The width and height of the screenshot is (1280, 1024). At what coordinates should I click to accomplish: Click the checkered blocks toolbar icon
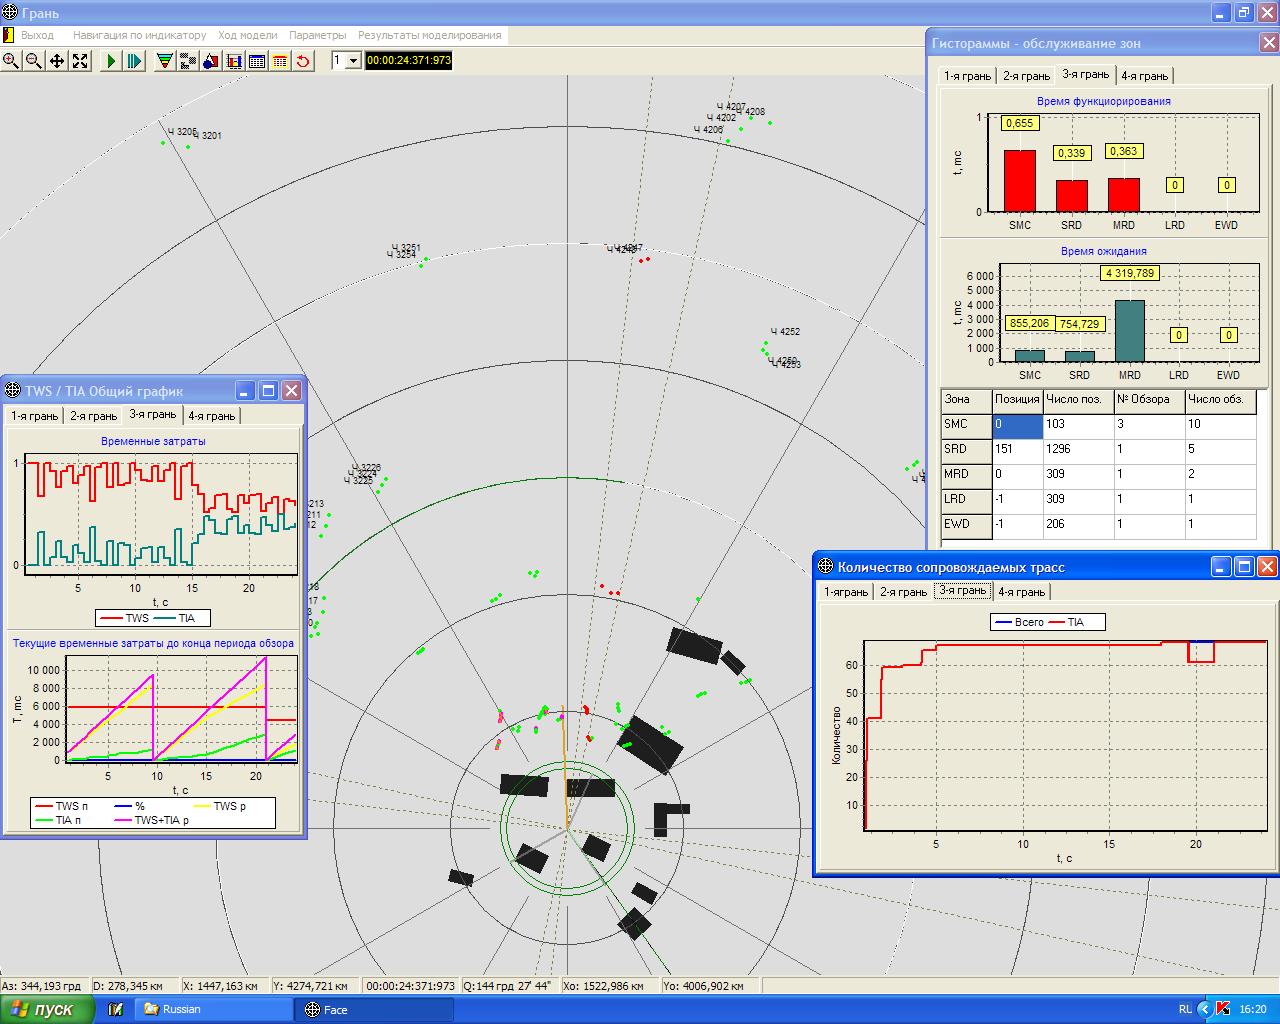pyautogui.click(x=188, y=61)
